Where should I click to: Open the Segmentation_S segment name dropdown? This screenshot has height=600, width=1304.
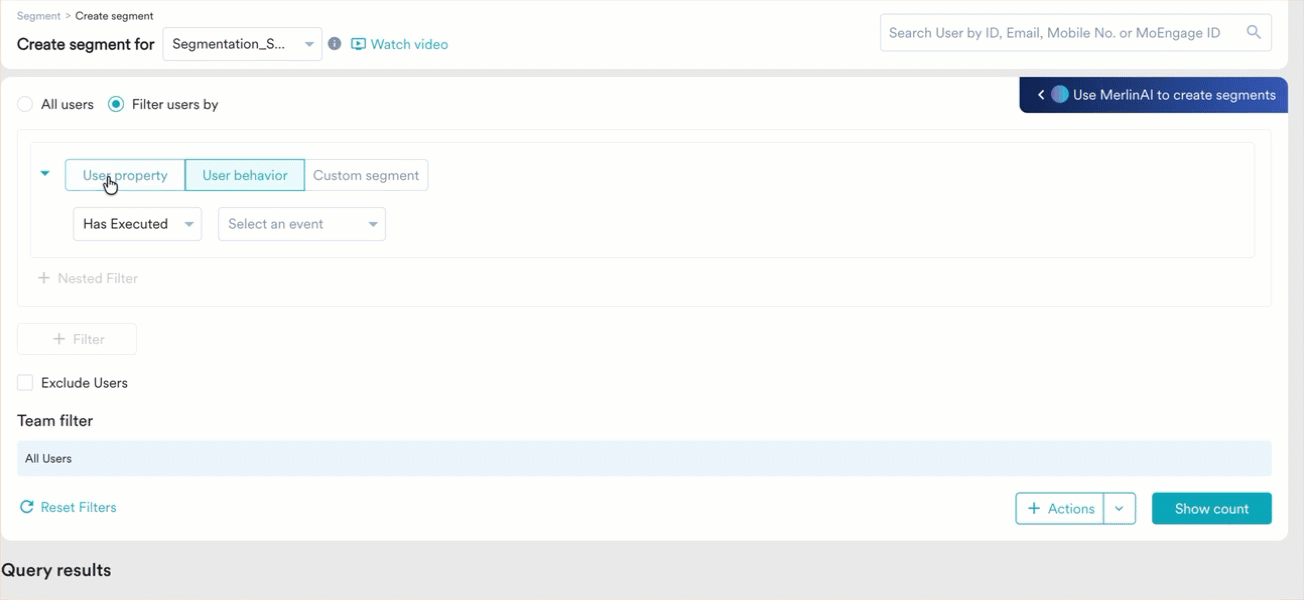[242, 43]
